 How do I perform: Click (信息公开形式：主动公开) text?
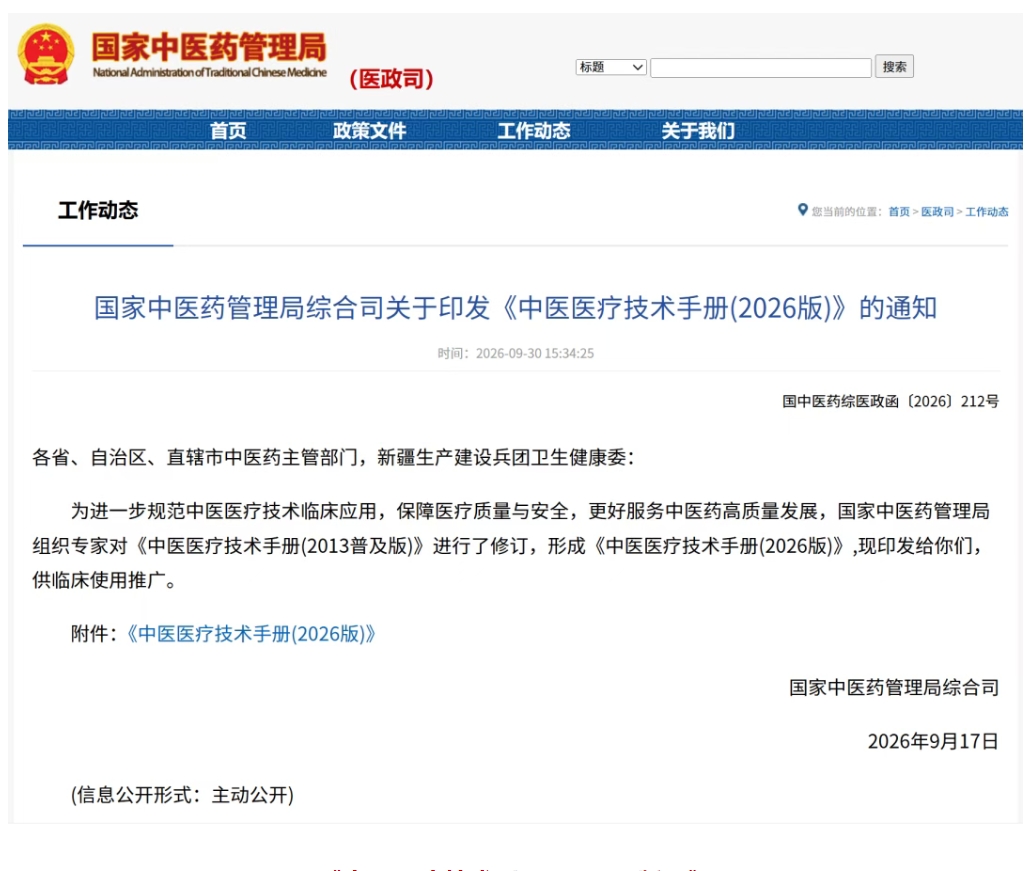point(182,795)
